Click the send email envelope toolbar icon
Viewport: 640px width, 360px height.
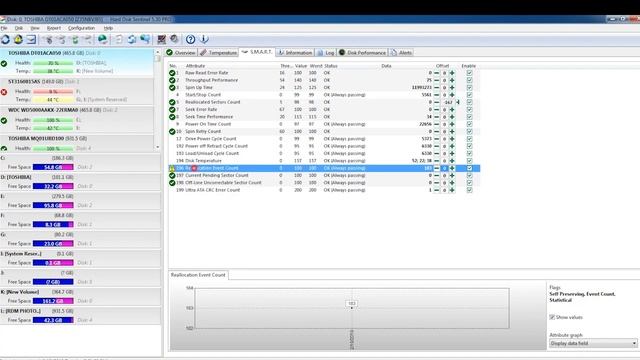(x=31, y=39)
